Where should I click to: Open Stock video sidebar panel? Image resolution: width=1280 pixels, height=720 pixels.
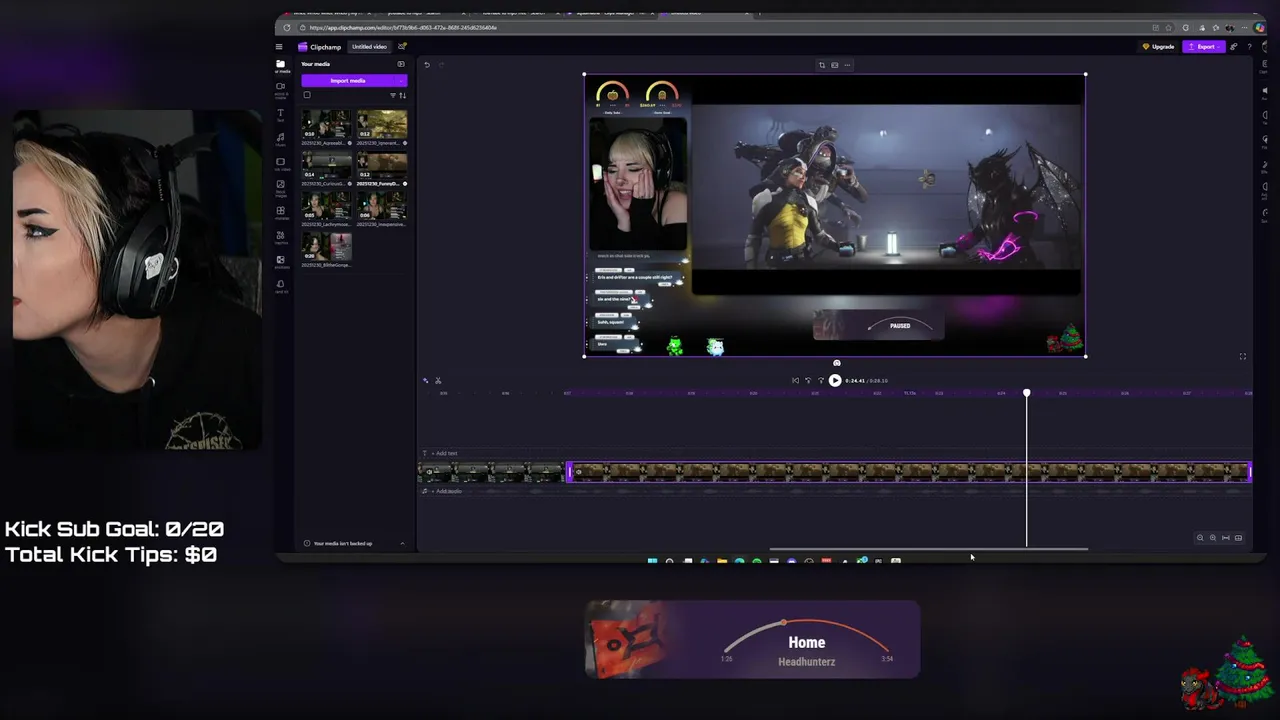coord(281,163)
